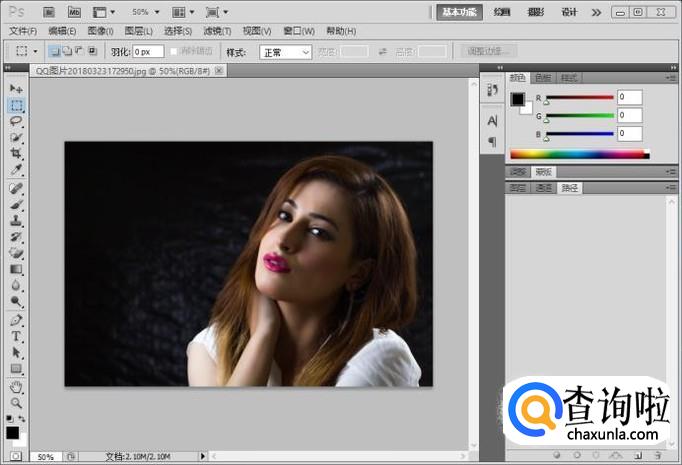
Task: Open the 样式 style dropdown
Action: pos(285,52)
